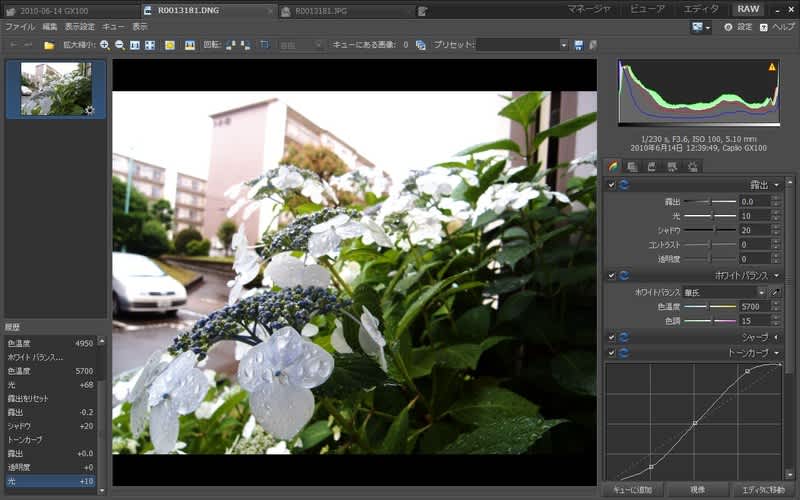Click the actual size view icon

coord(135,45)
